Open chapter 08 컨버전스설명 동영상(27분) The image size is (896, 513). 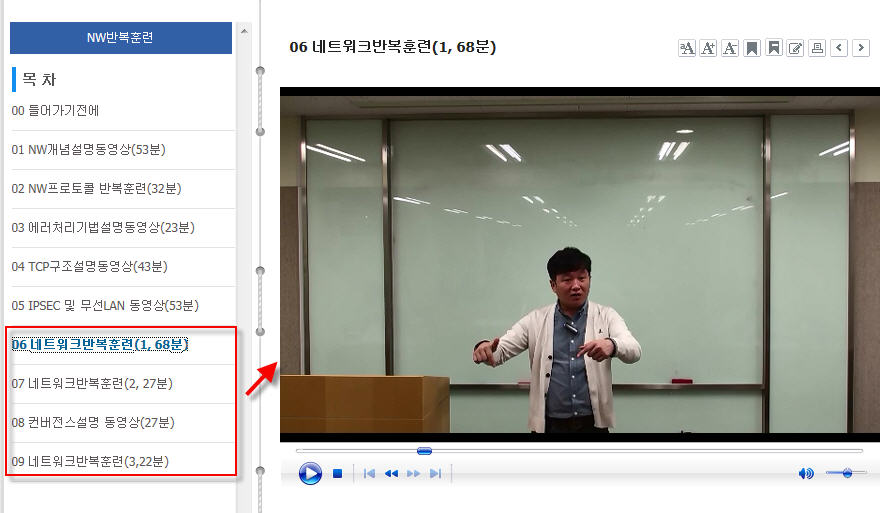(93, 422)
